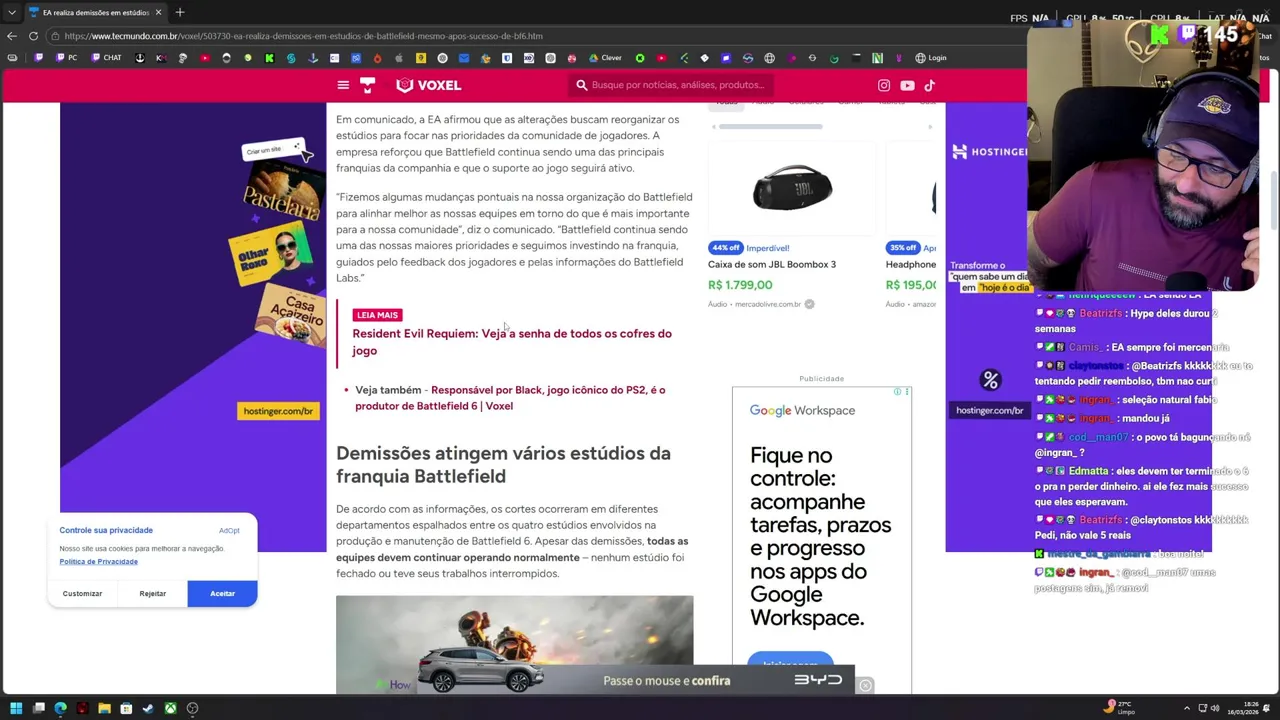Open Voxel's YouTube channel icon
The width and height of the screenshot is (1280, 720).
(907, 85)
